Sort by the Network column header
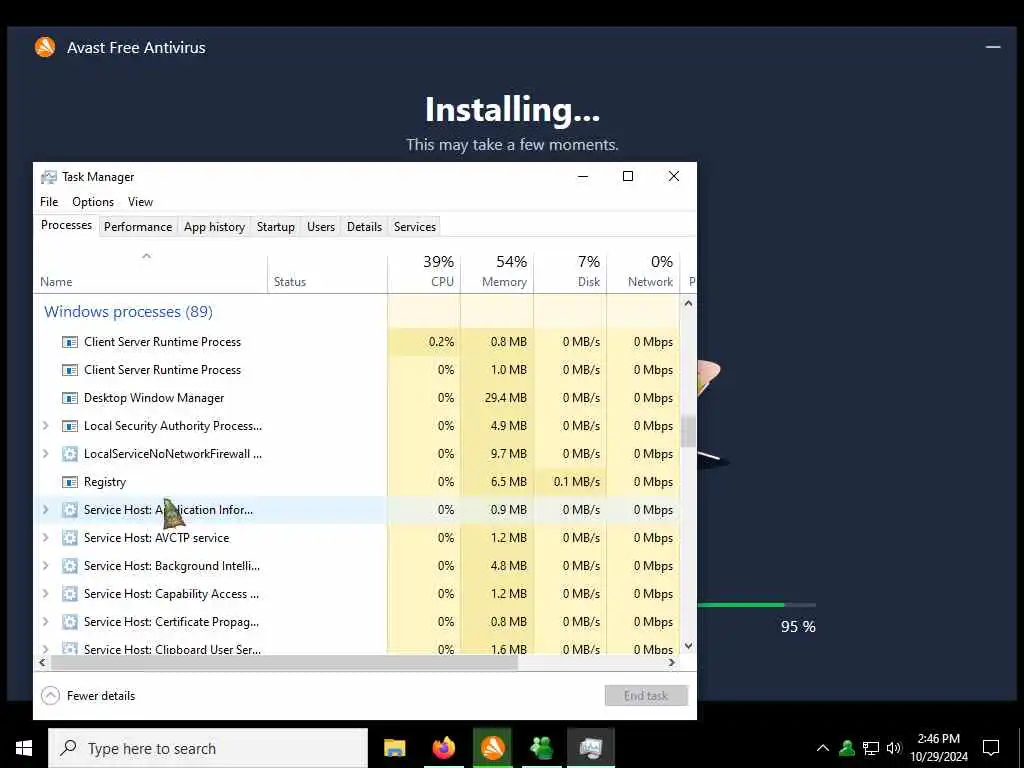This screenshot has width=1024, height=768. (644, 272)
